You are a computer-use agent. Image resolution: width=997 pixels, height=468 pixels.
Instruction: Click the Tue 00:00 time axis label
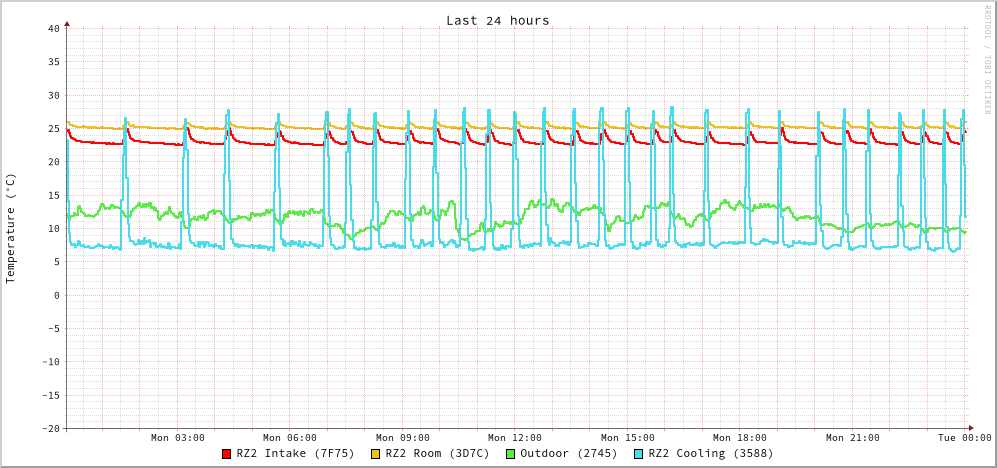pos(964,438)
